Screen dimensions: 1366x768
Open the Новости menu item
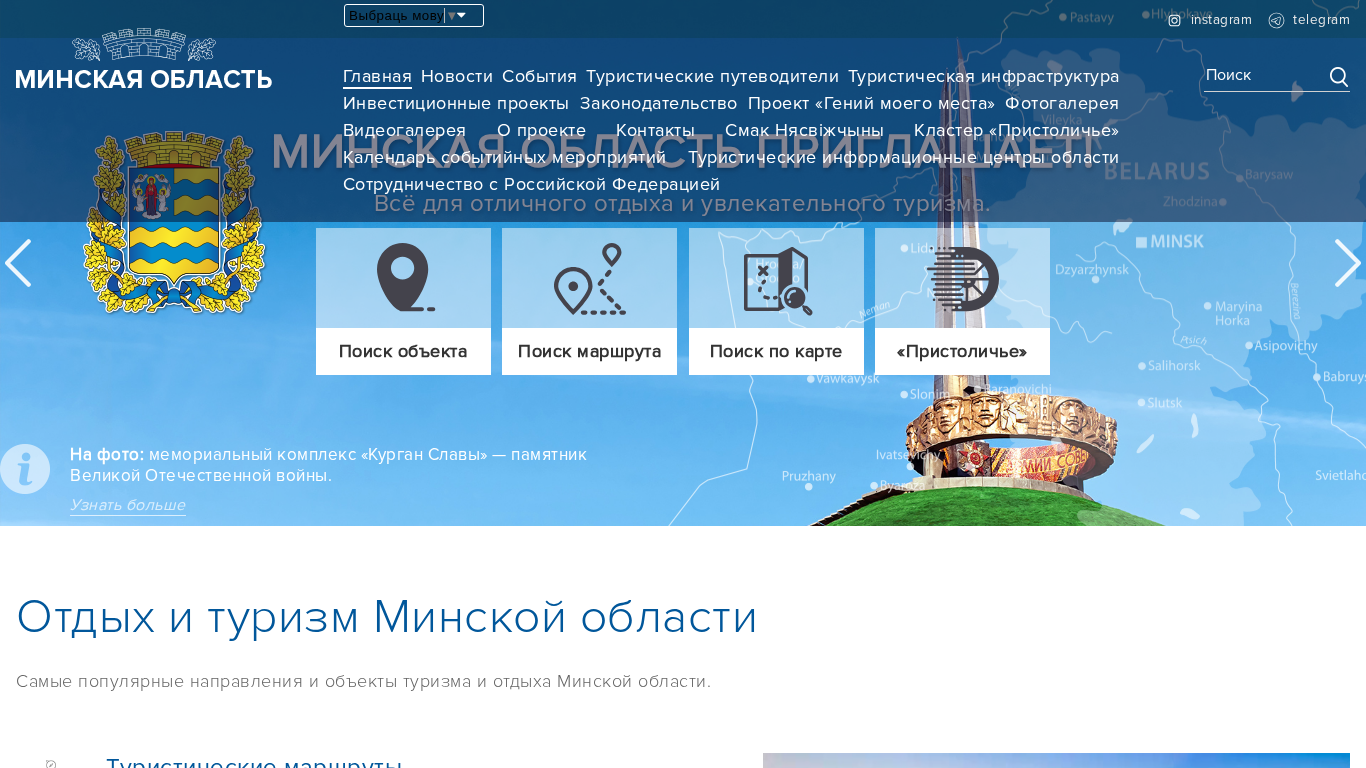click(x=457, y=77)
